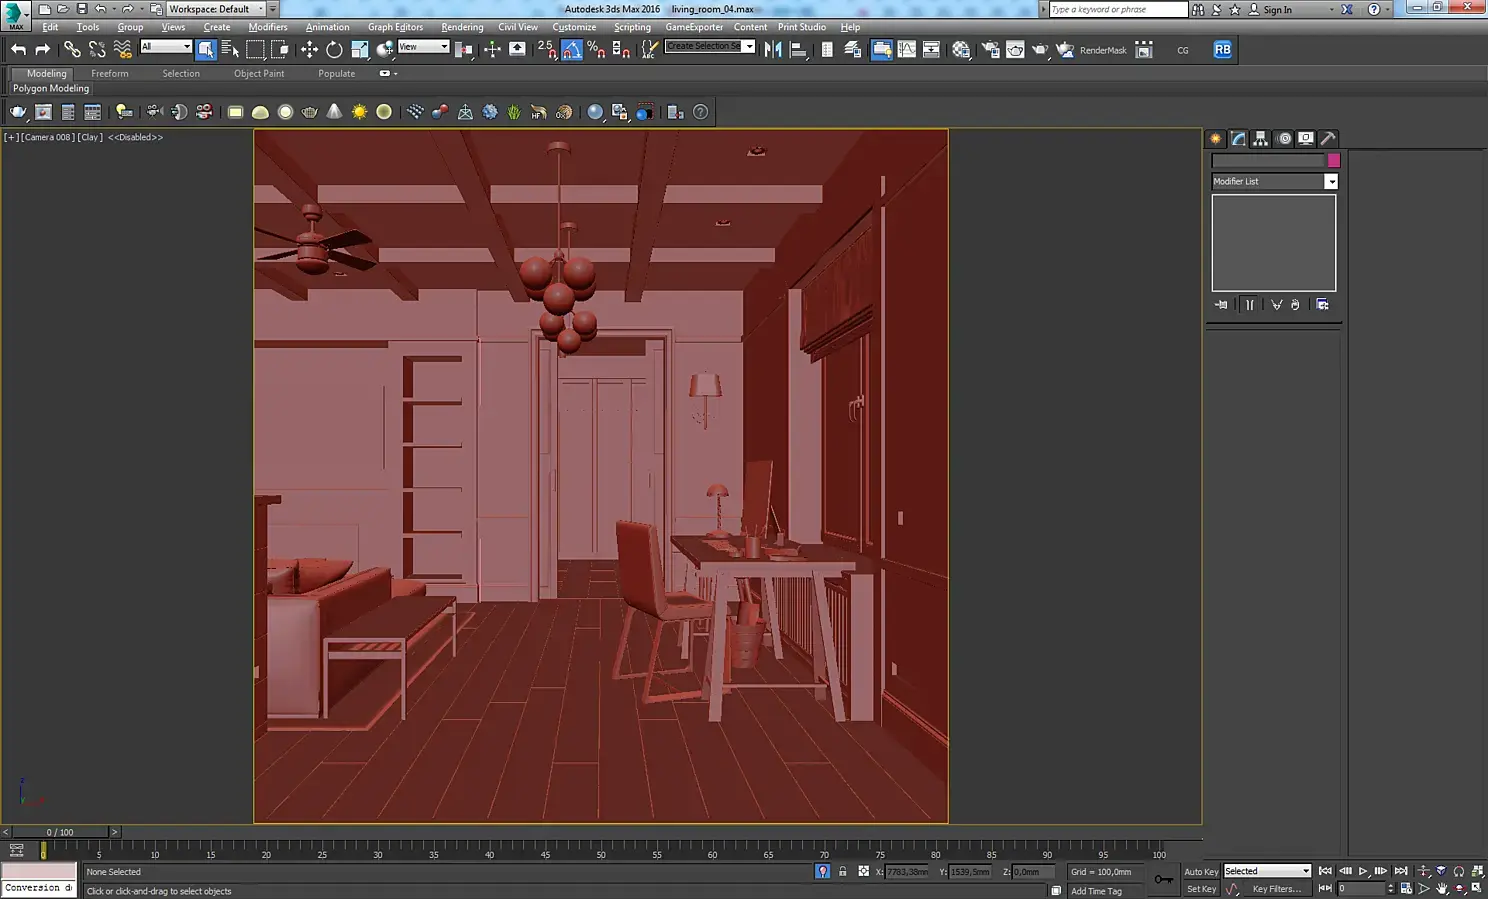Click the pink object color swatch
Screen dimensions: 1488x899
point(1333,160)
